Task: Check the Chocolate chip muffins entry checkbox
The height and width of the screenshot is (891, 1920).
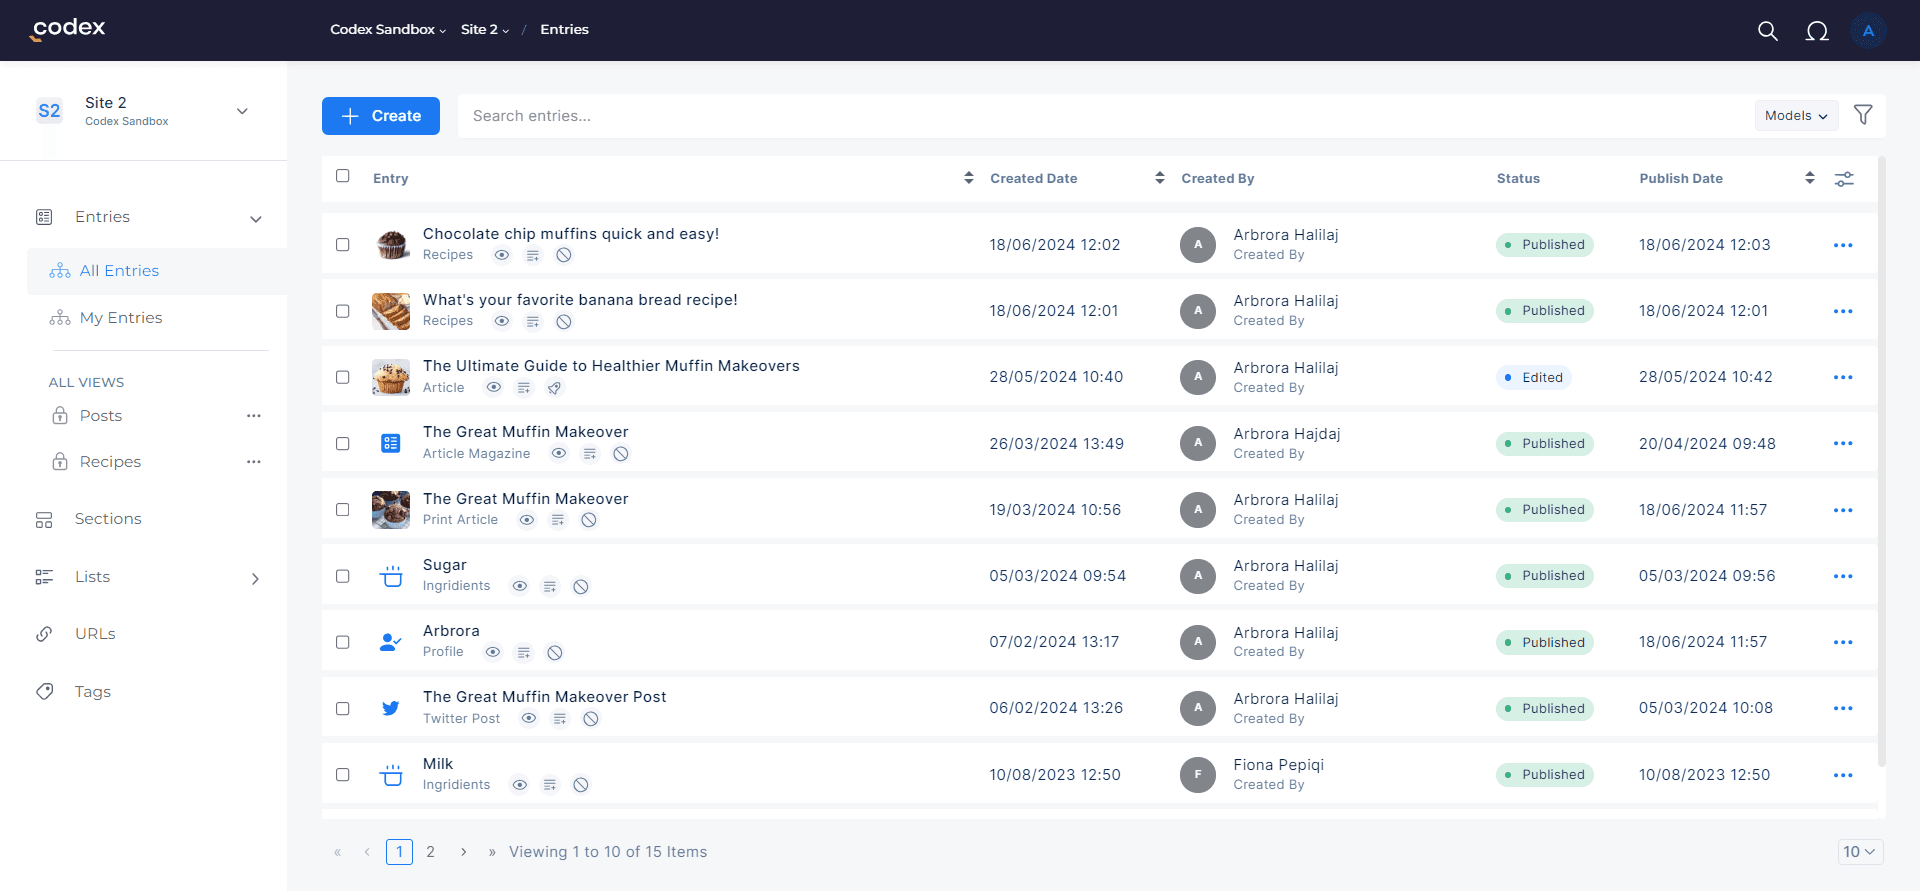Action: coord(343,245)
